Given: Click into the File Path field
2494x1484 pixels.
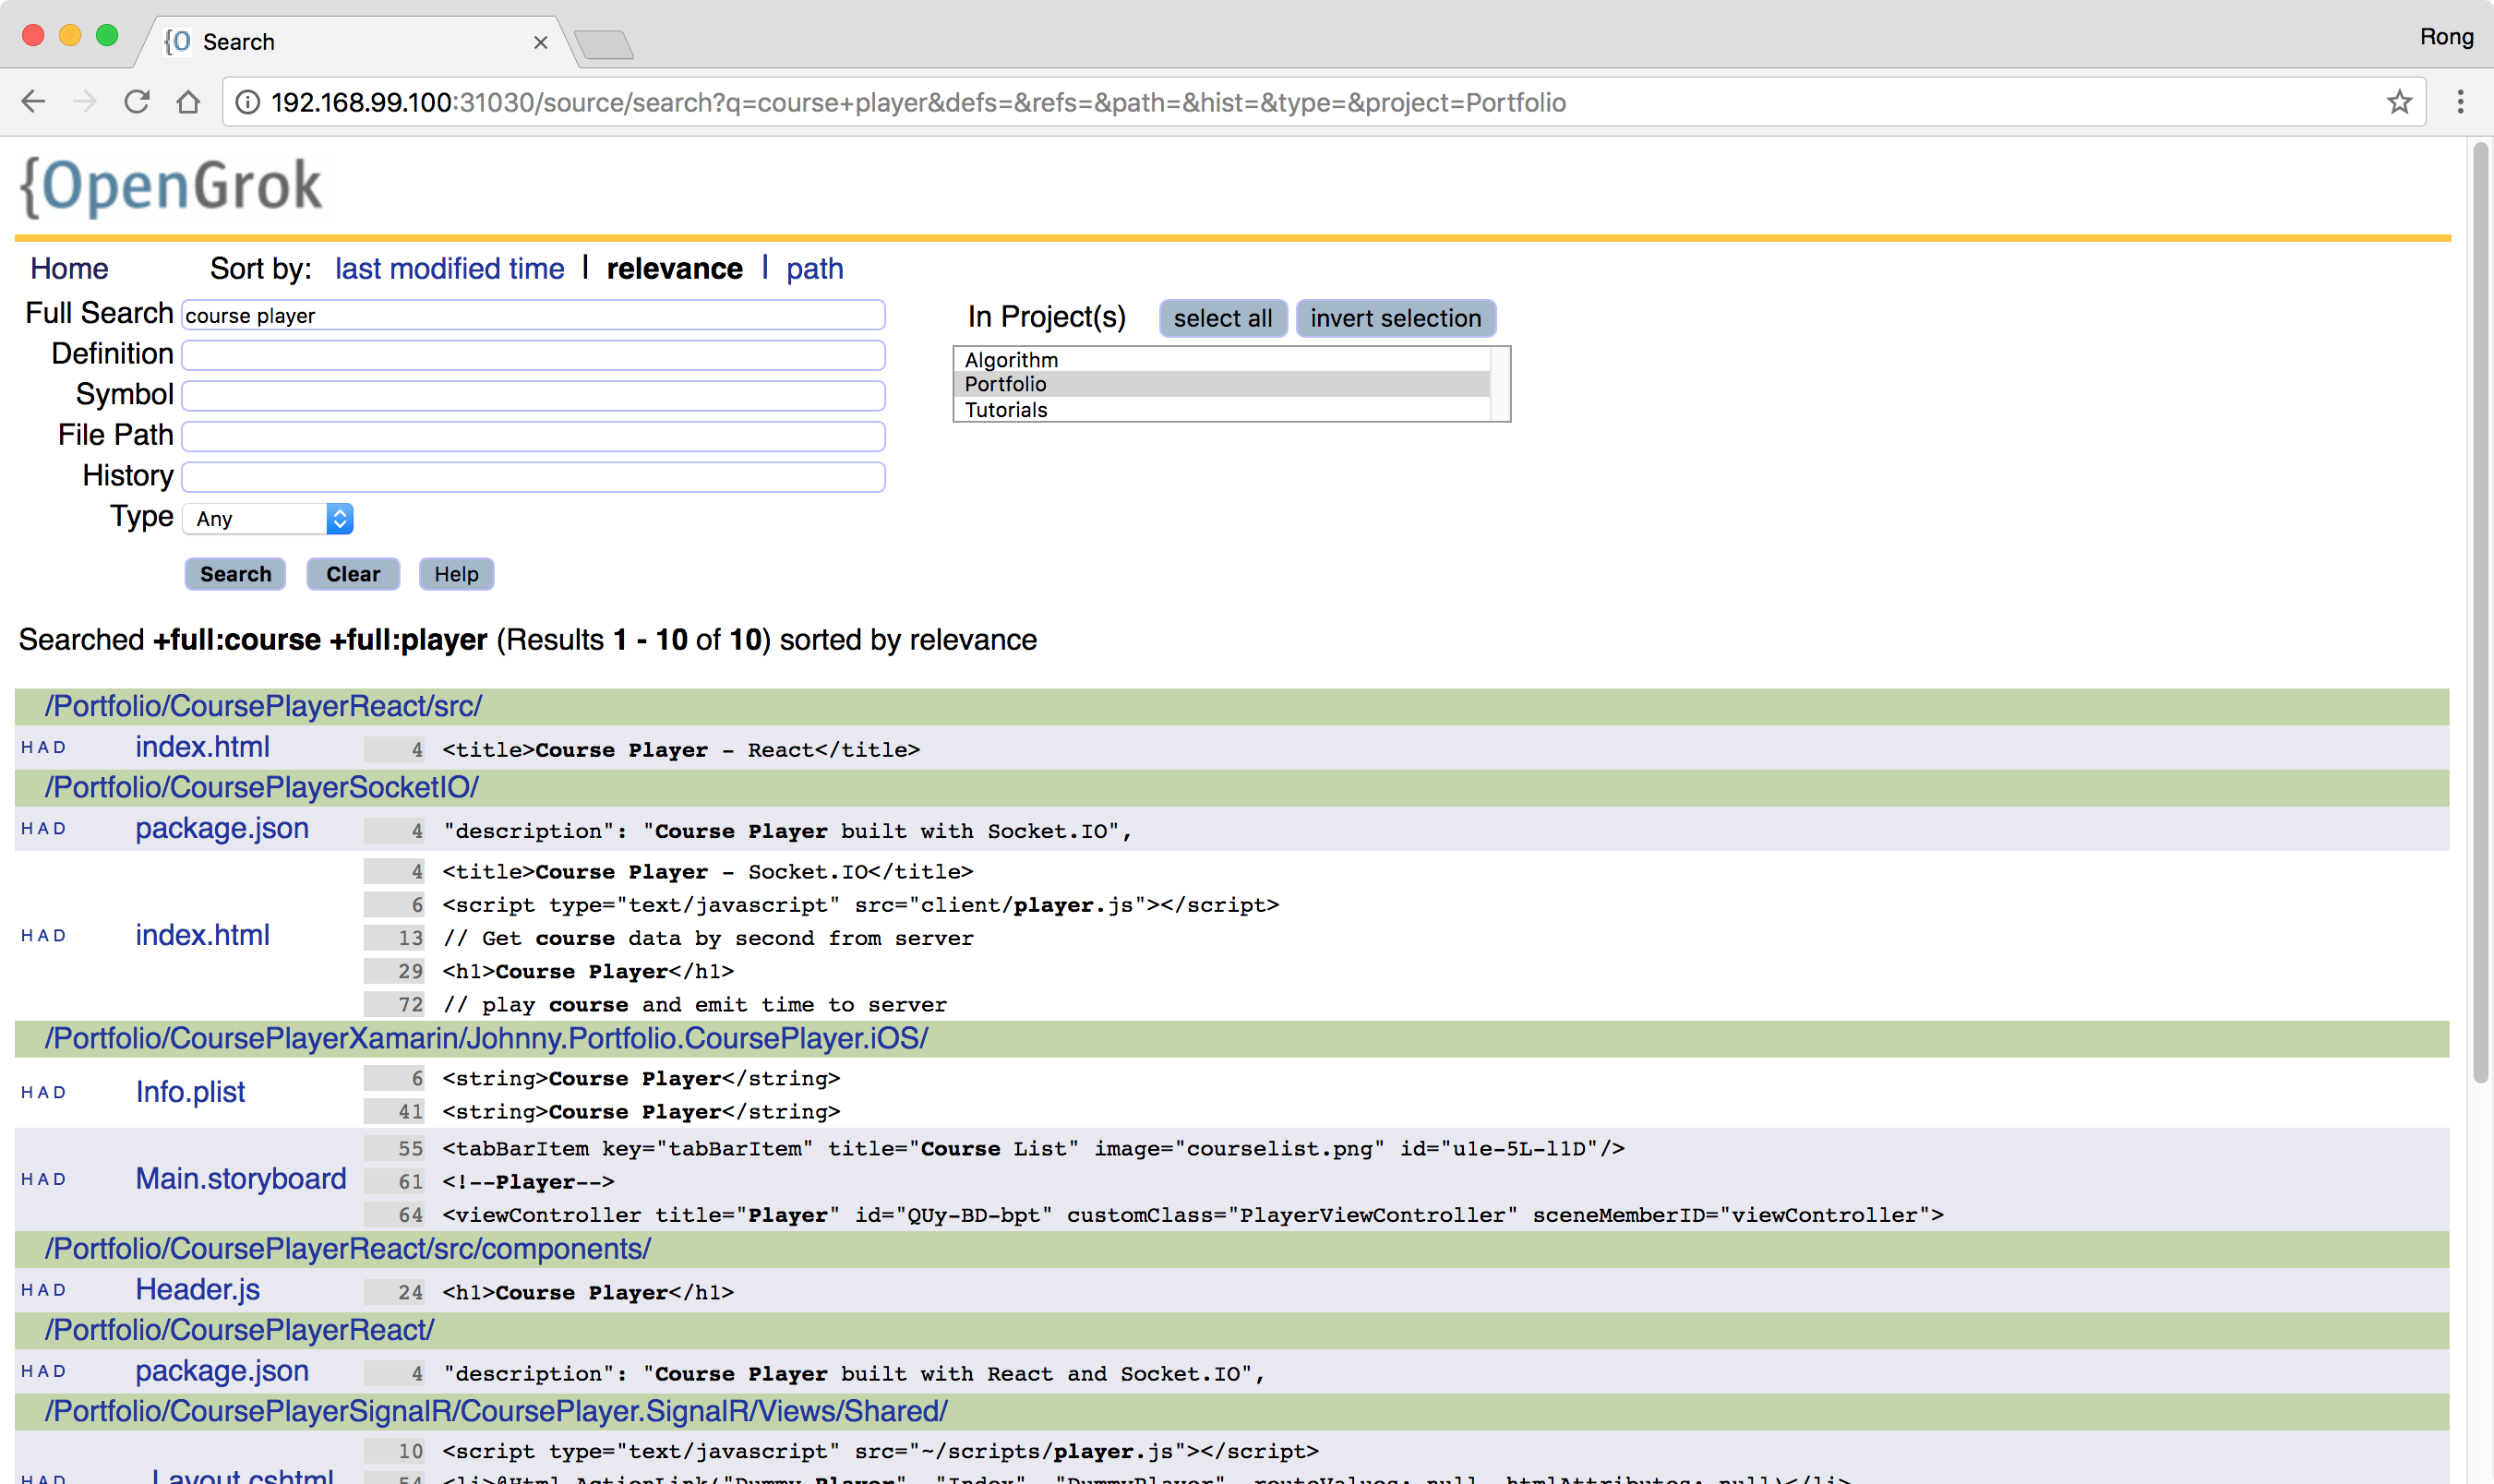Looking at the screenshot, I should coord(533,436).
